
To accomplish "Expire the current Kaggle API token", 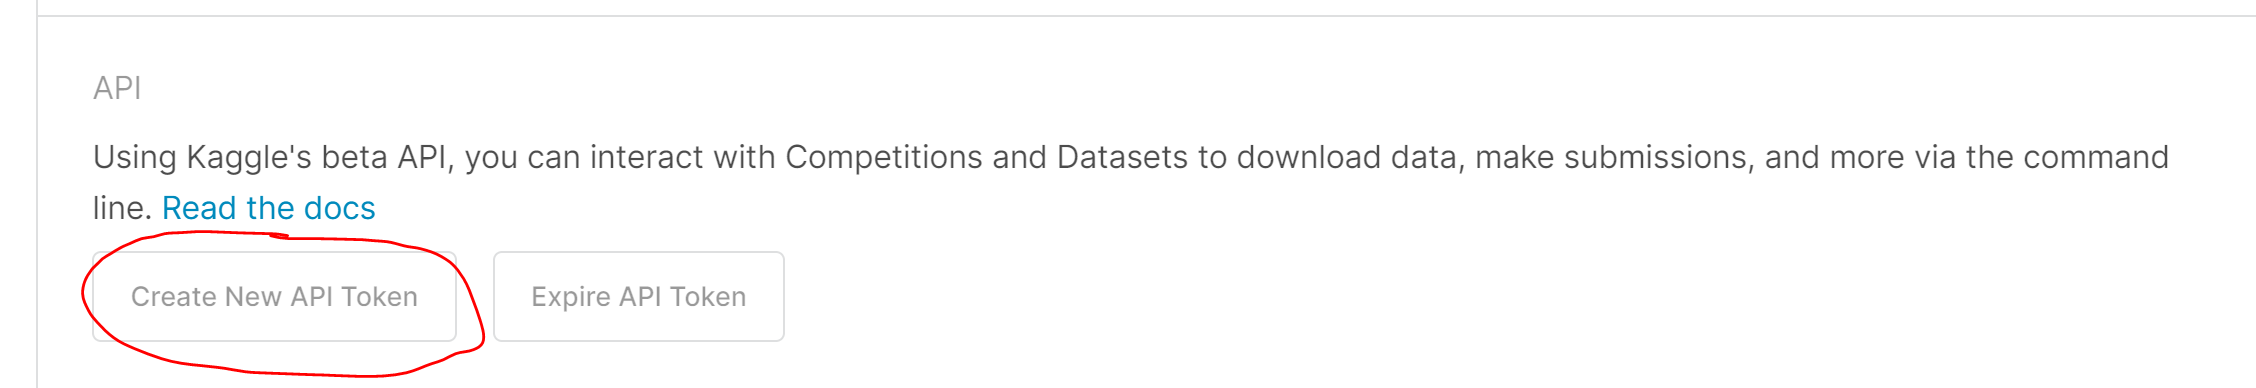I will click(639, 297).
